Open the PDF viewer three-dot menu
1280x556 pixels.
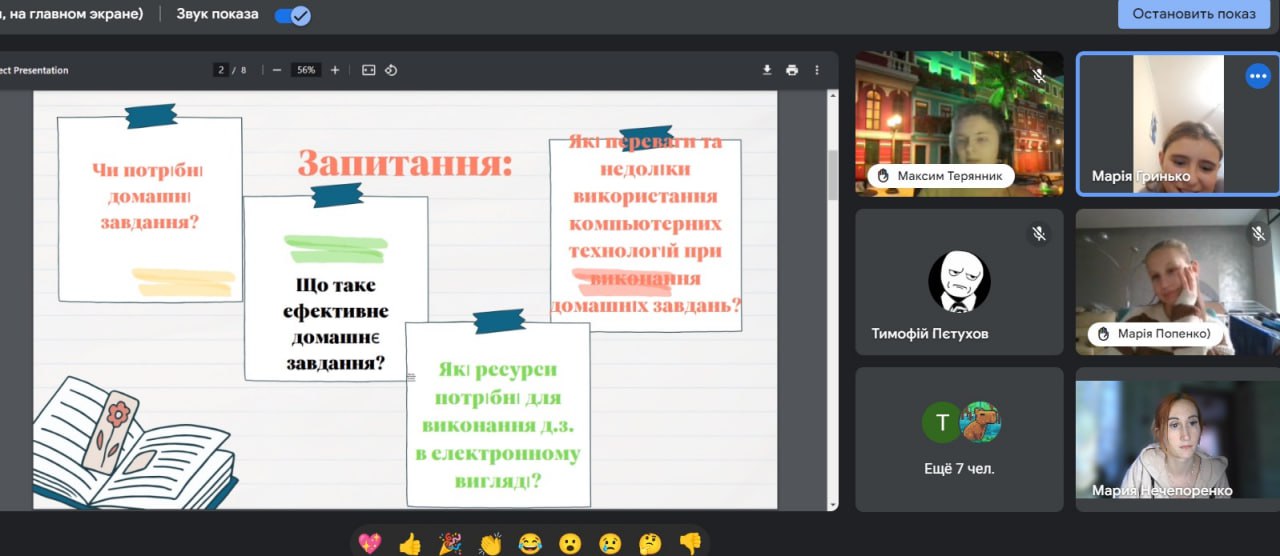coord(817,70)
